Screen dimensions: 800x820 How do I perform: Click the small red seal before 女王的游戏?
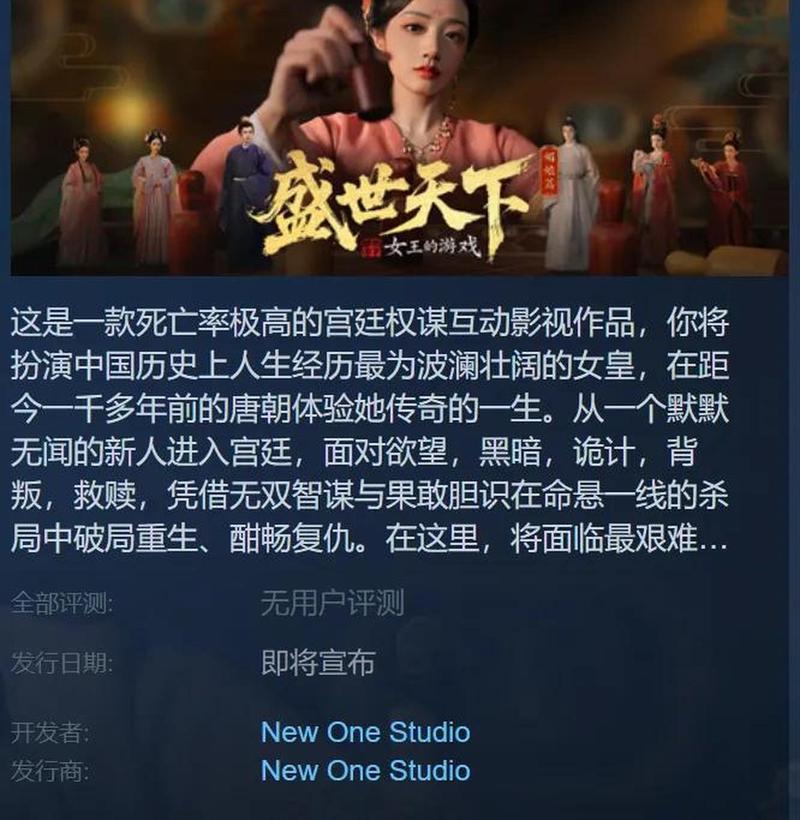coord(373,248)
